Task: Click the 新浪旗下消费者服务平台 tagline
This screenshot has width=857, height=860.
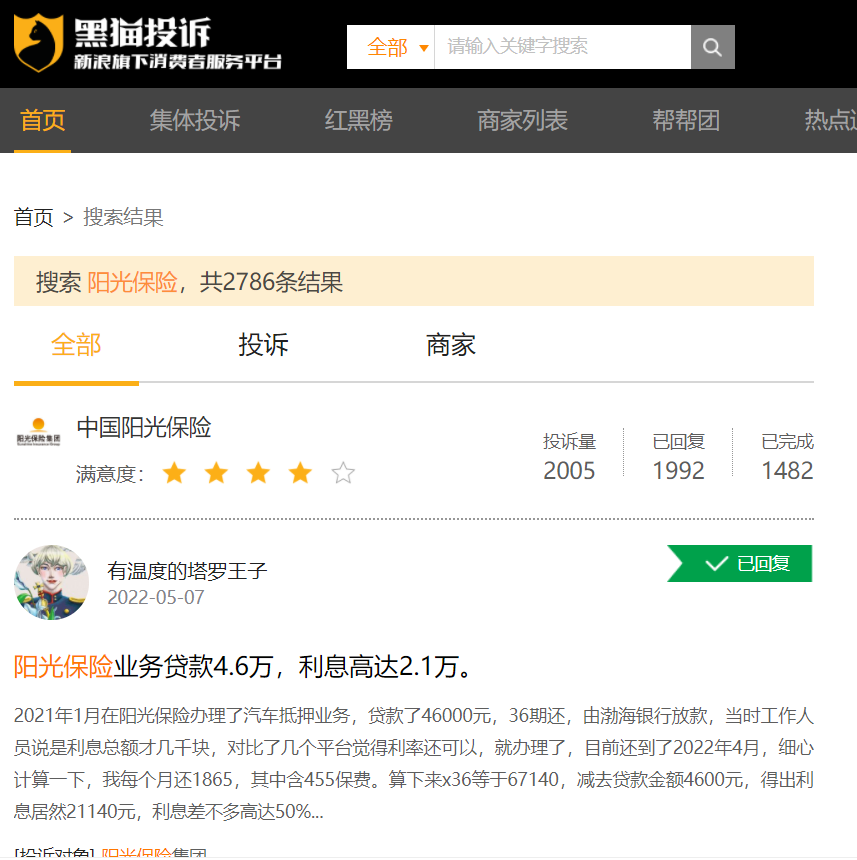Action: [x=178, y=61]
